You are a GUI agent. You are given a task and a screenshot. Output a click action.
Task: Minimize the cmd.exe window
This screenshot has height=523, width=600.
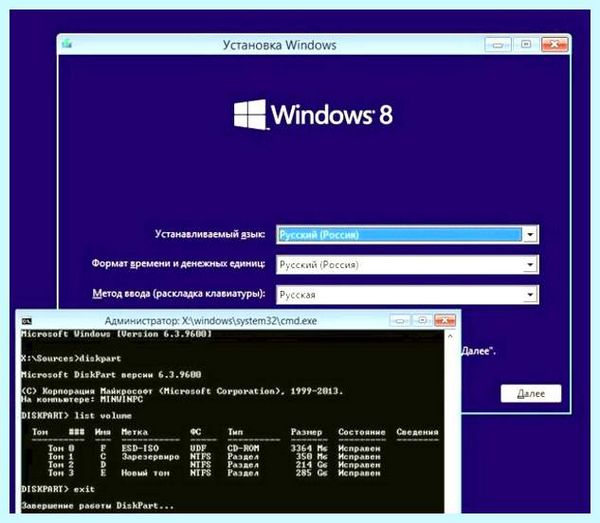coord(400,321)
